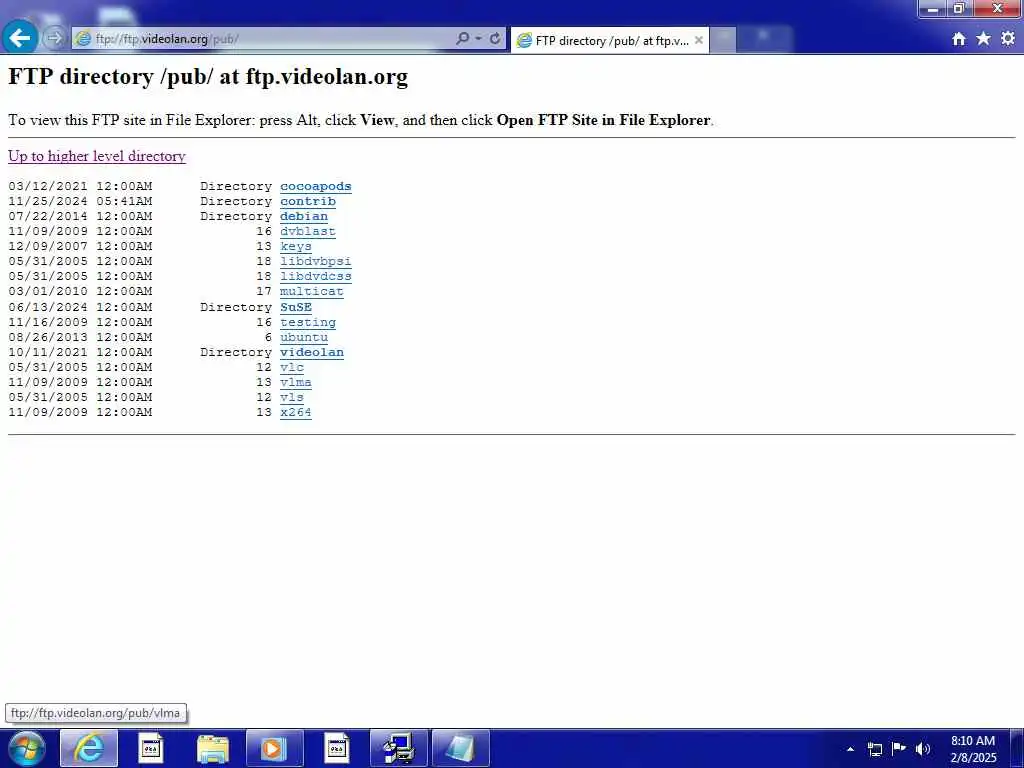The height and width of the screenshot is (768, 1024).
Task: Show hidden tray icons arrow
Action: coord(850,749)
